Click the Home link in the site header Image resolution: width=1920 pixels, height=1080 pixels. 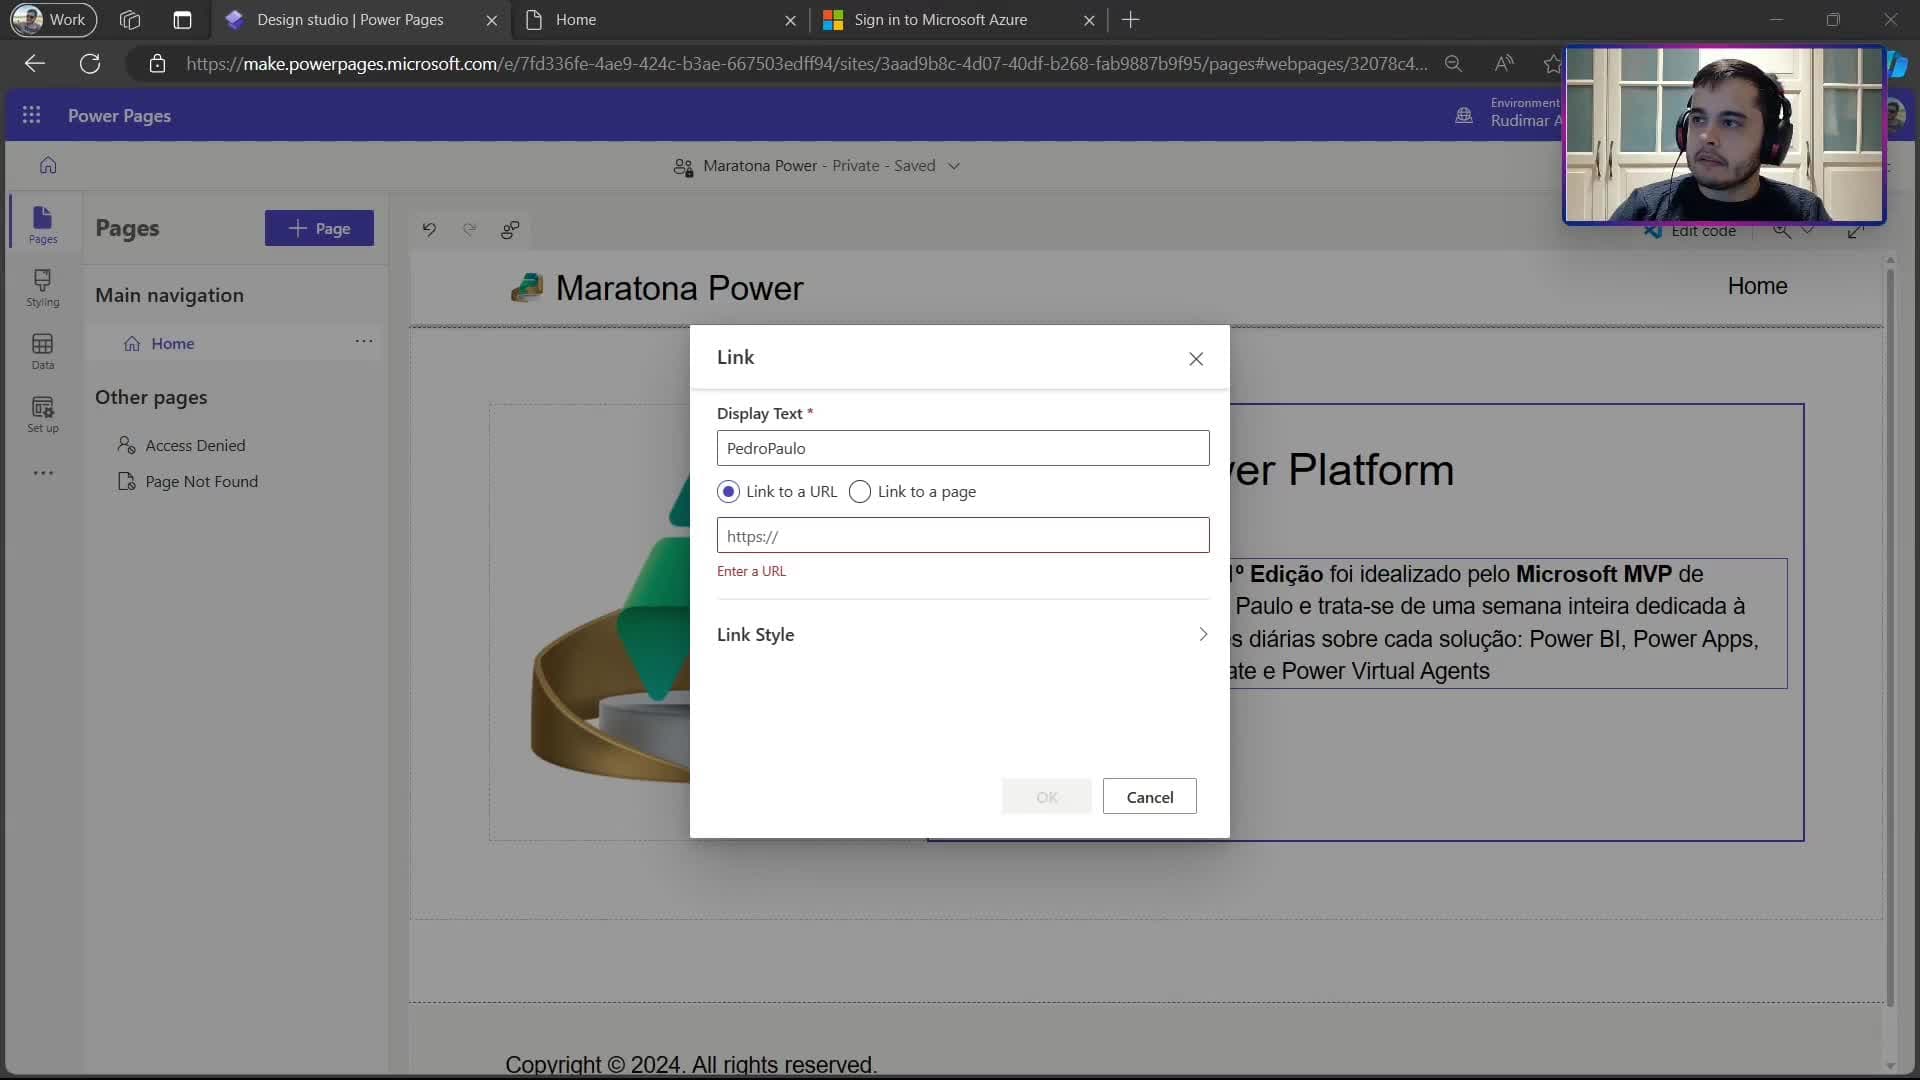tap(1757, 286)
